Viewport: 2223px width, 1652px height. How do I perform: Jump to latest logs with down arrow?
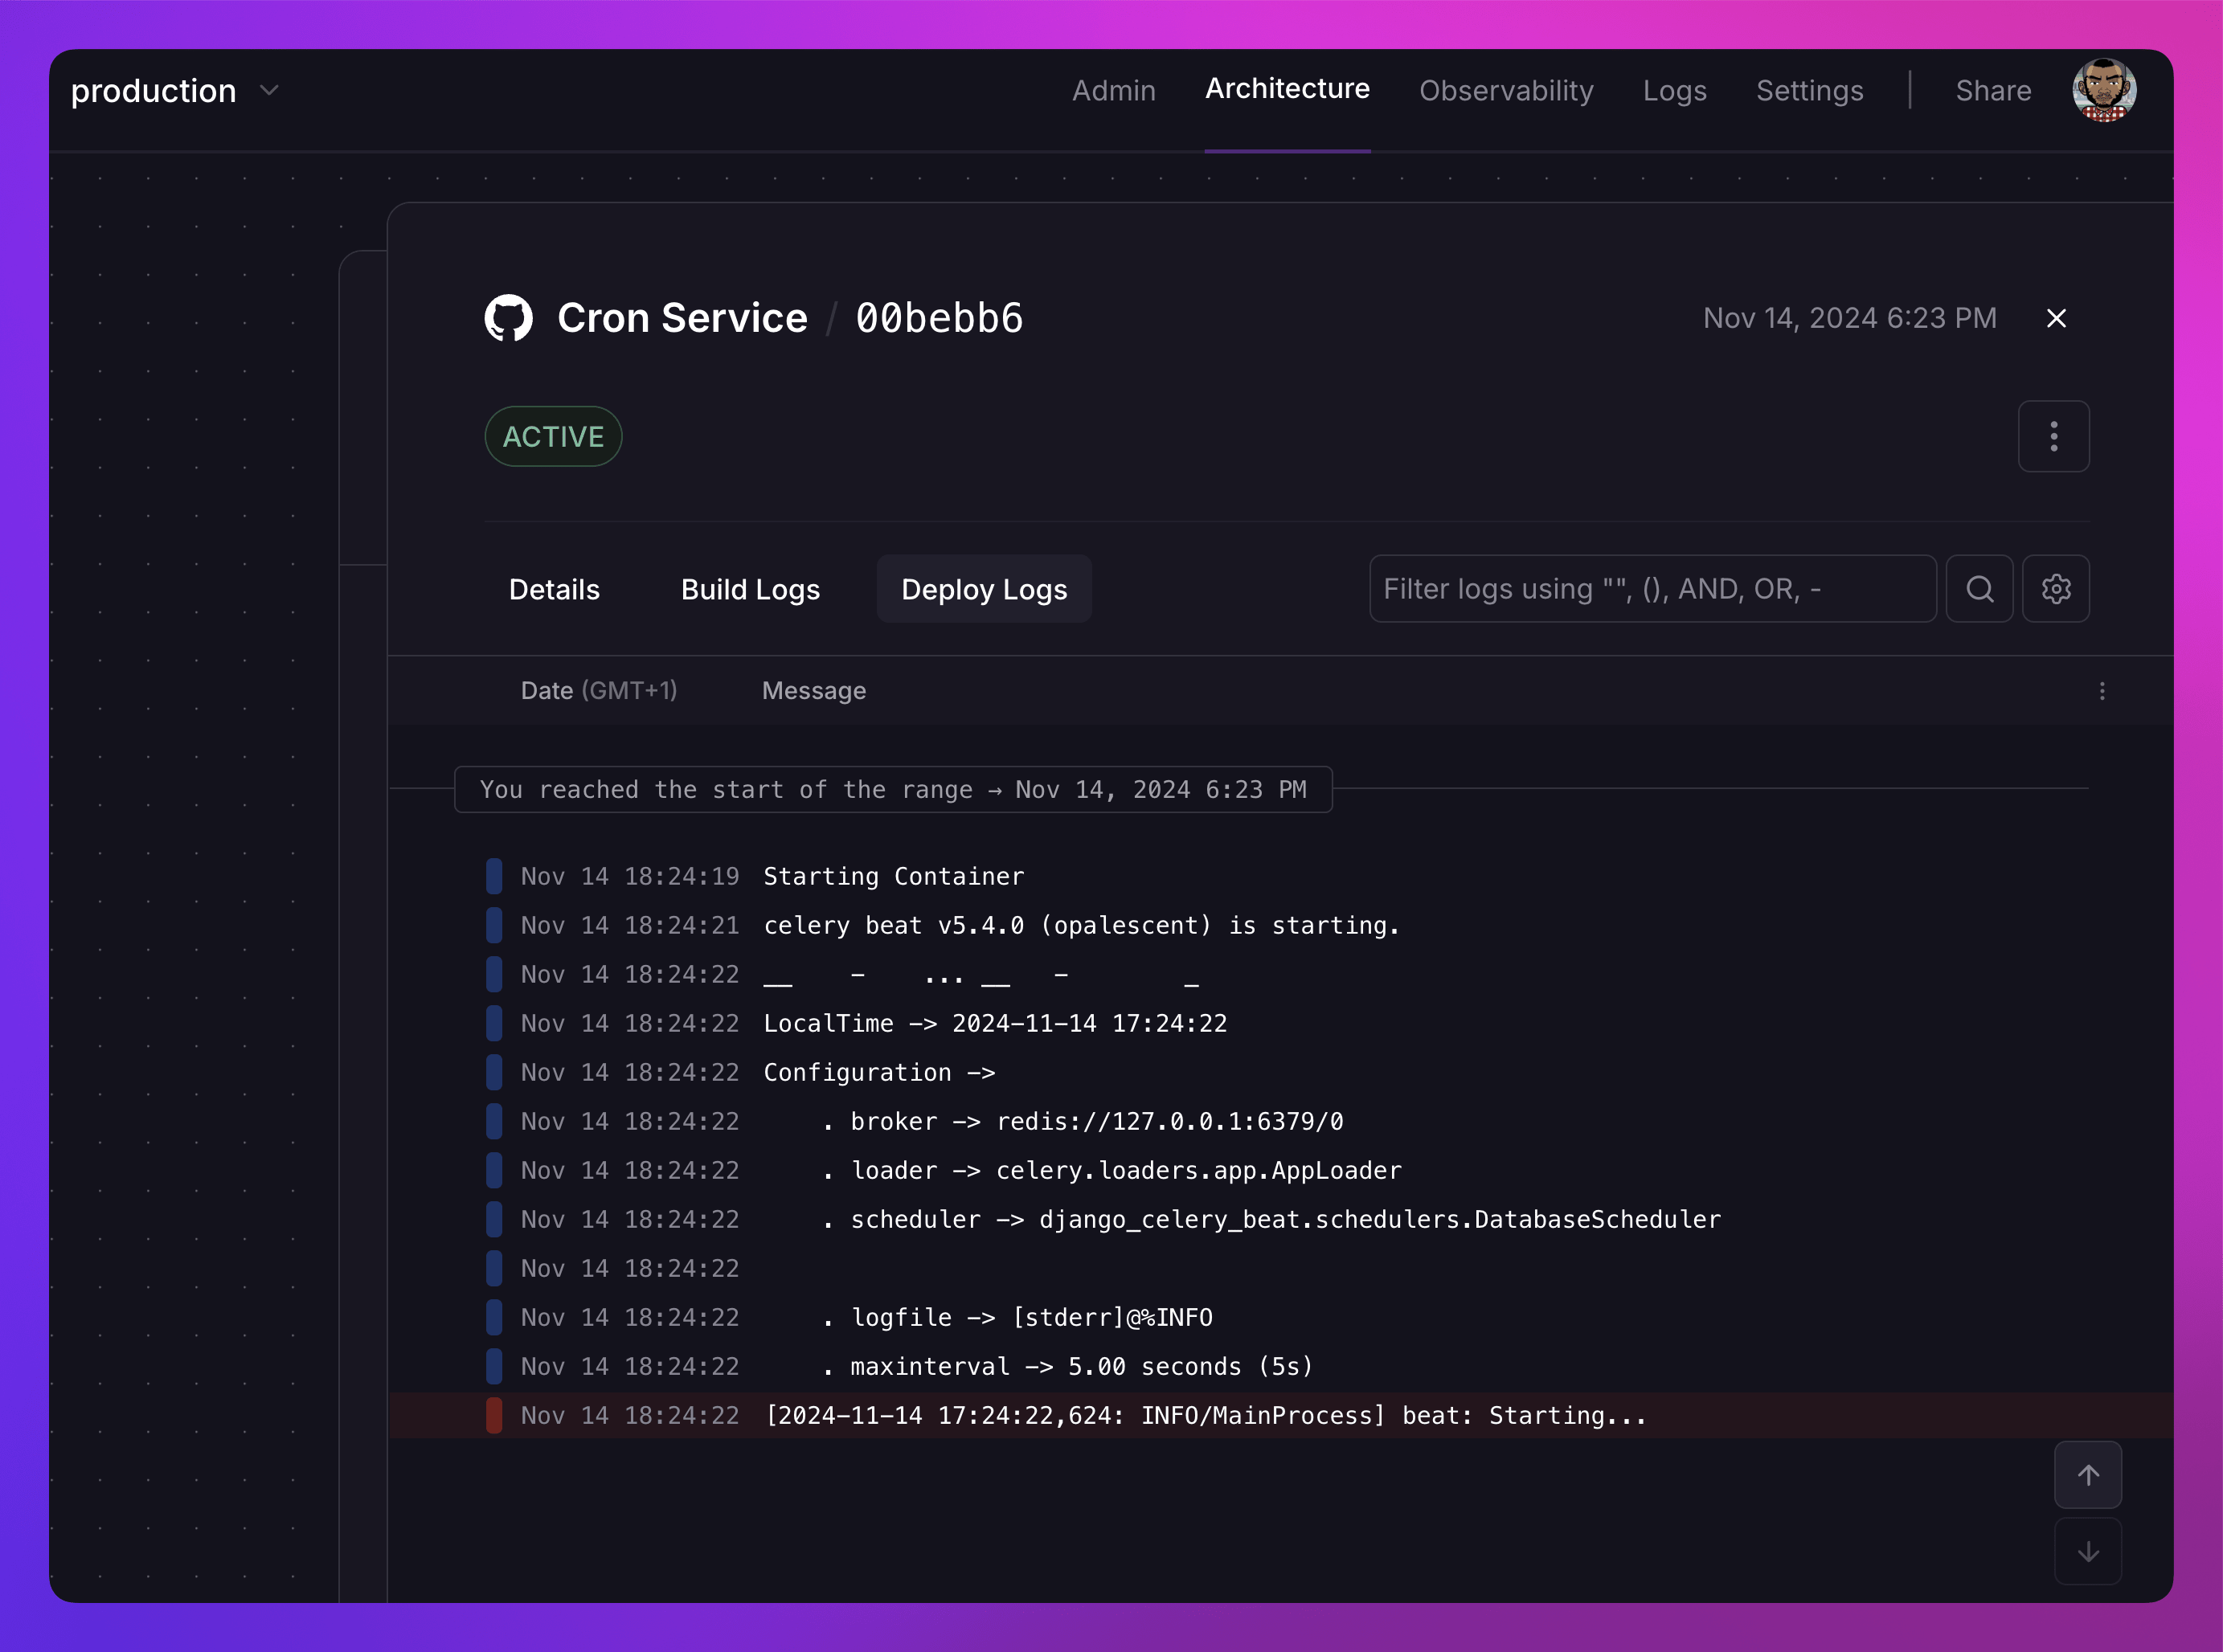point(2088,1551)
